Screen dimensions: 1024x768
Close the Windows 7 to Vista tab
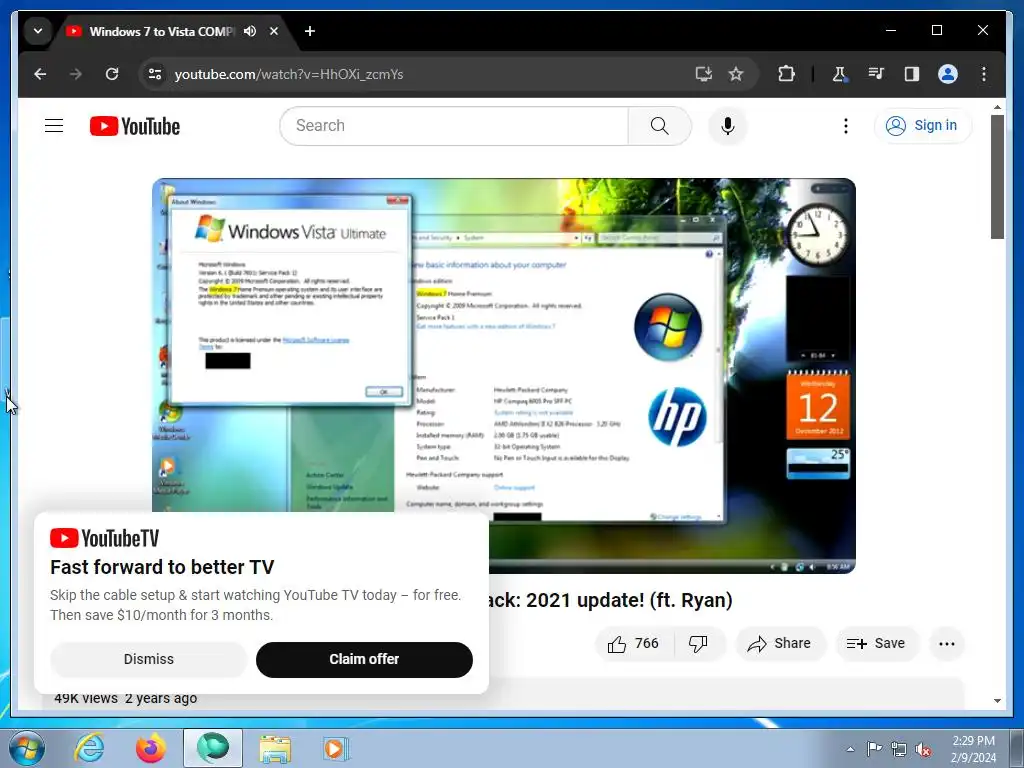274,31
